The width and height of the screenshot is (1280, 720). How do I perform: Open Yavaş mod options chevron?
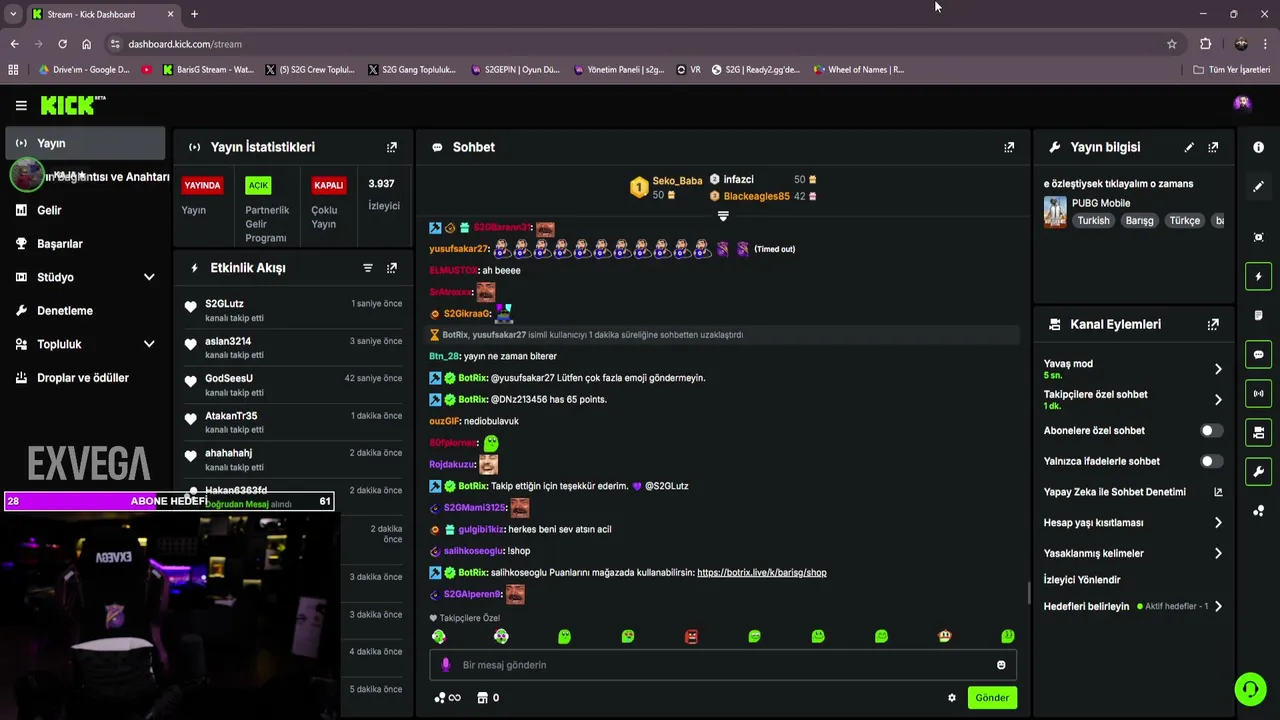pos(1218,369)
